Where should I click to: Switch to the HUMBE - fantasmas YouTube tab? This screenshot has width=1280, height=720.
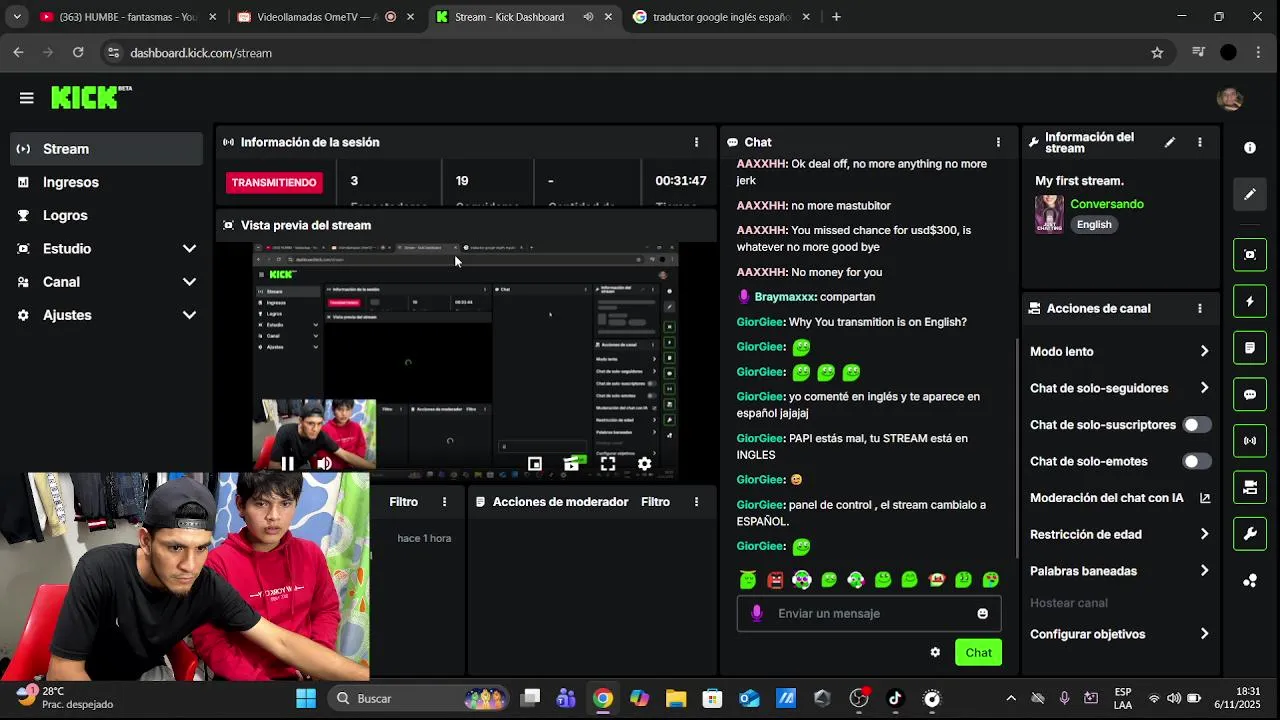[127, 17]
